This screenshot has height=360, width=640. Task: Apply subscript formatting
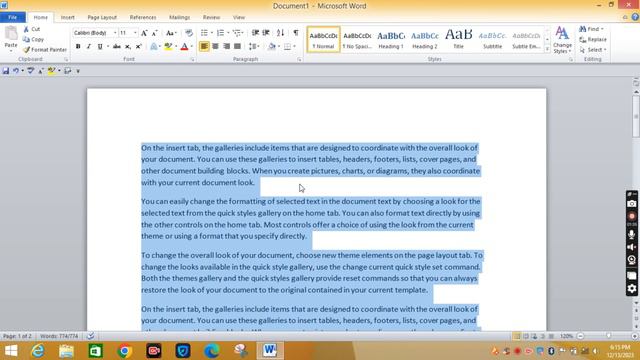tap(128, 47)
